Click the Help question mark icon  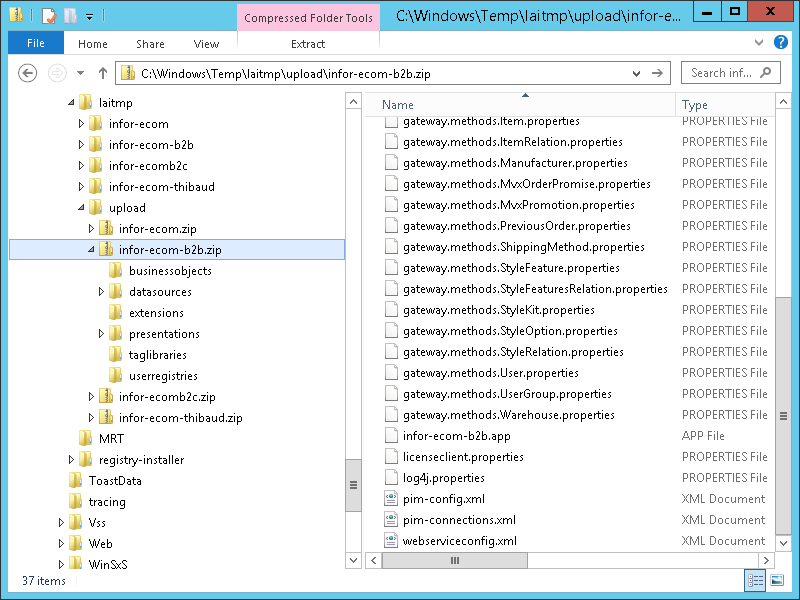click(782, 42)
